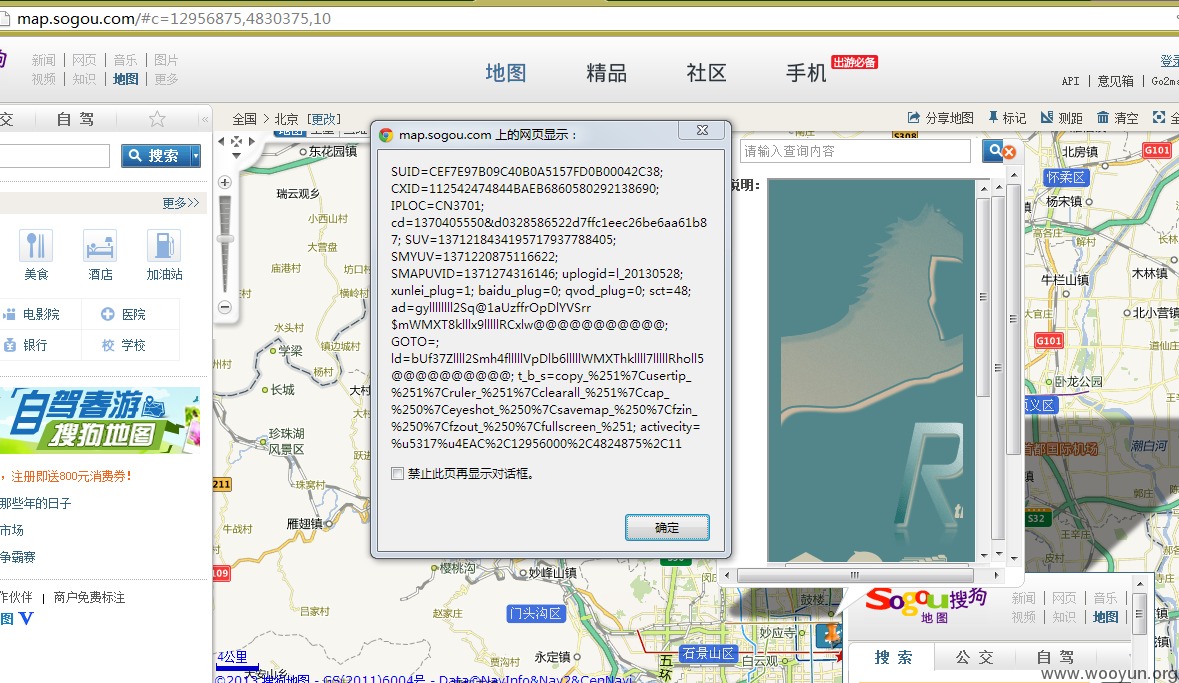This screenshot has width=1179, height=683.
Task: Open the 更多>> more categories link
Action: point(180,203)
